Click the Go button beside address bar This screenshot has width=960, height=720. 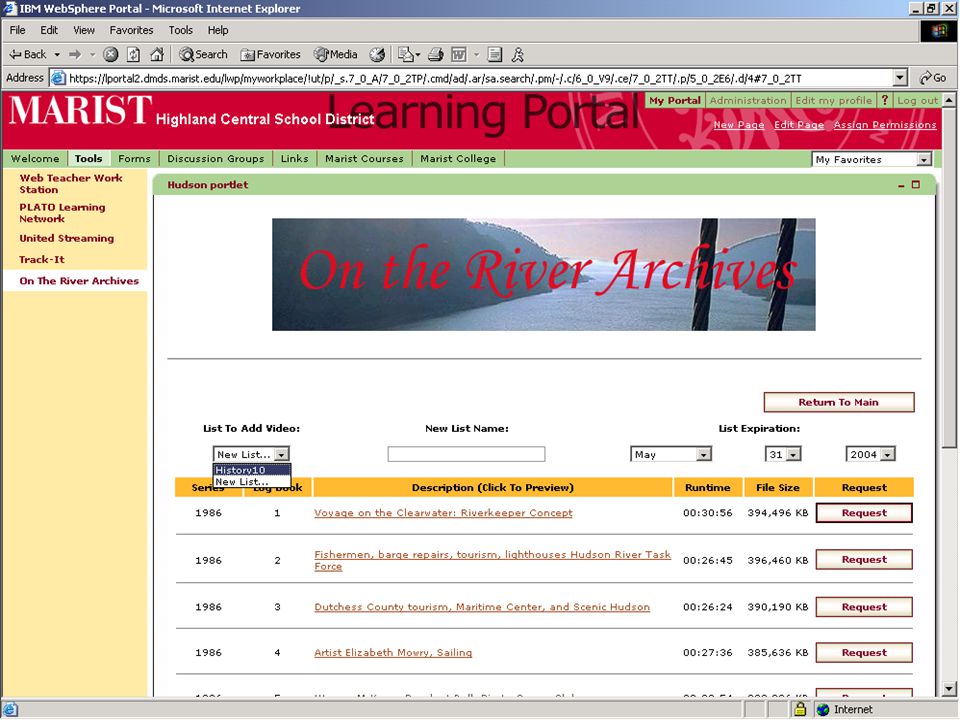[932, 78]
